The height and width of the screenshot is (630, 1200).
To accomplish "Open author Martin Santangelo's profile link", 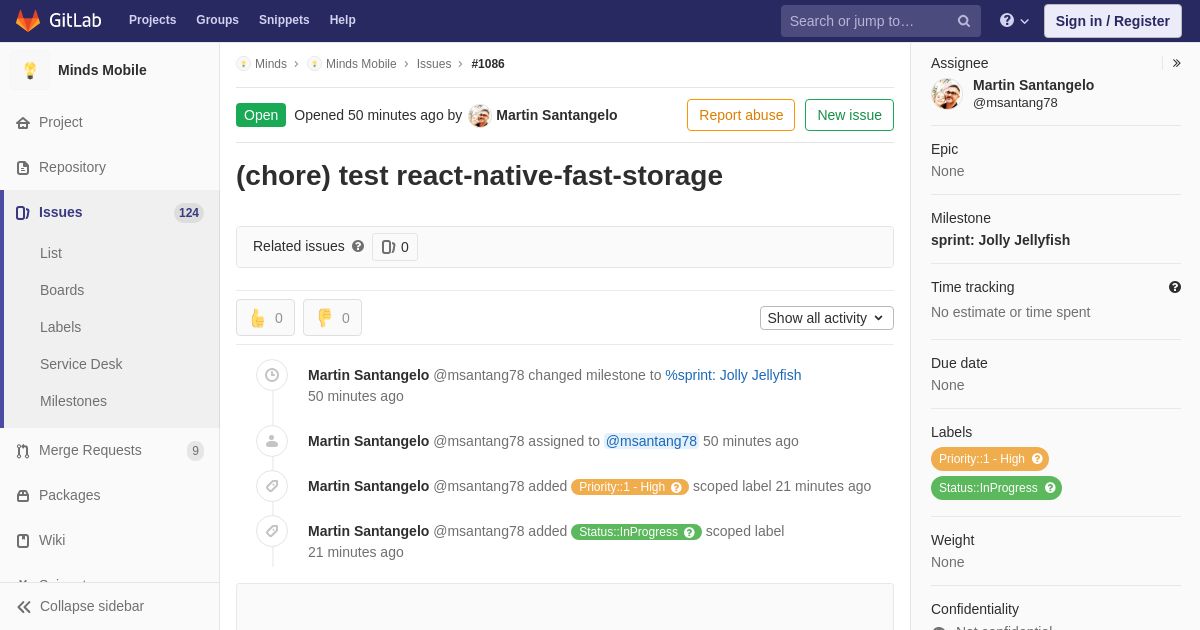I will (556, 115).
